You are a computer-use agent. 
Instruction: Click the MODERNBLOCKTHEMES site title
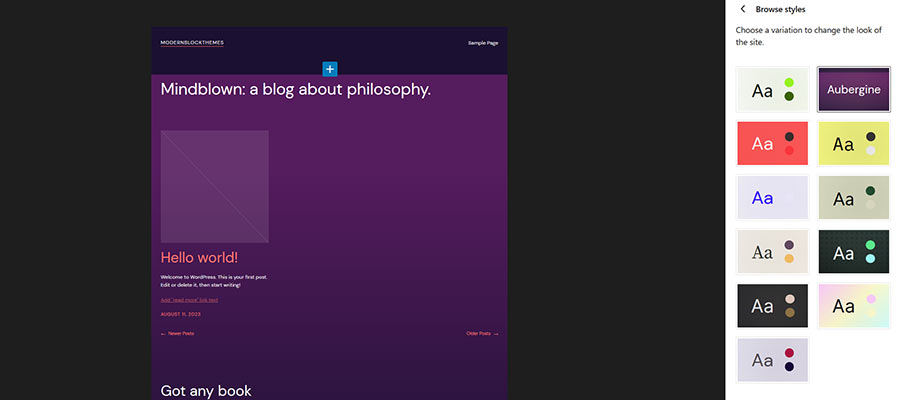(192, 43)
